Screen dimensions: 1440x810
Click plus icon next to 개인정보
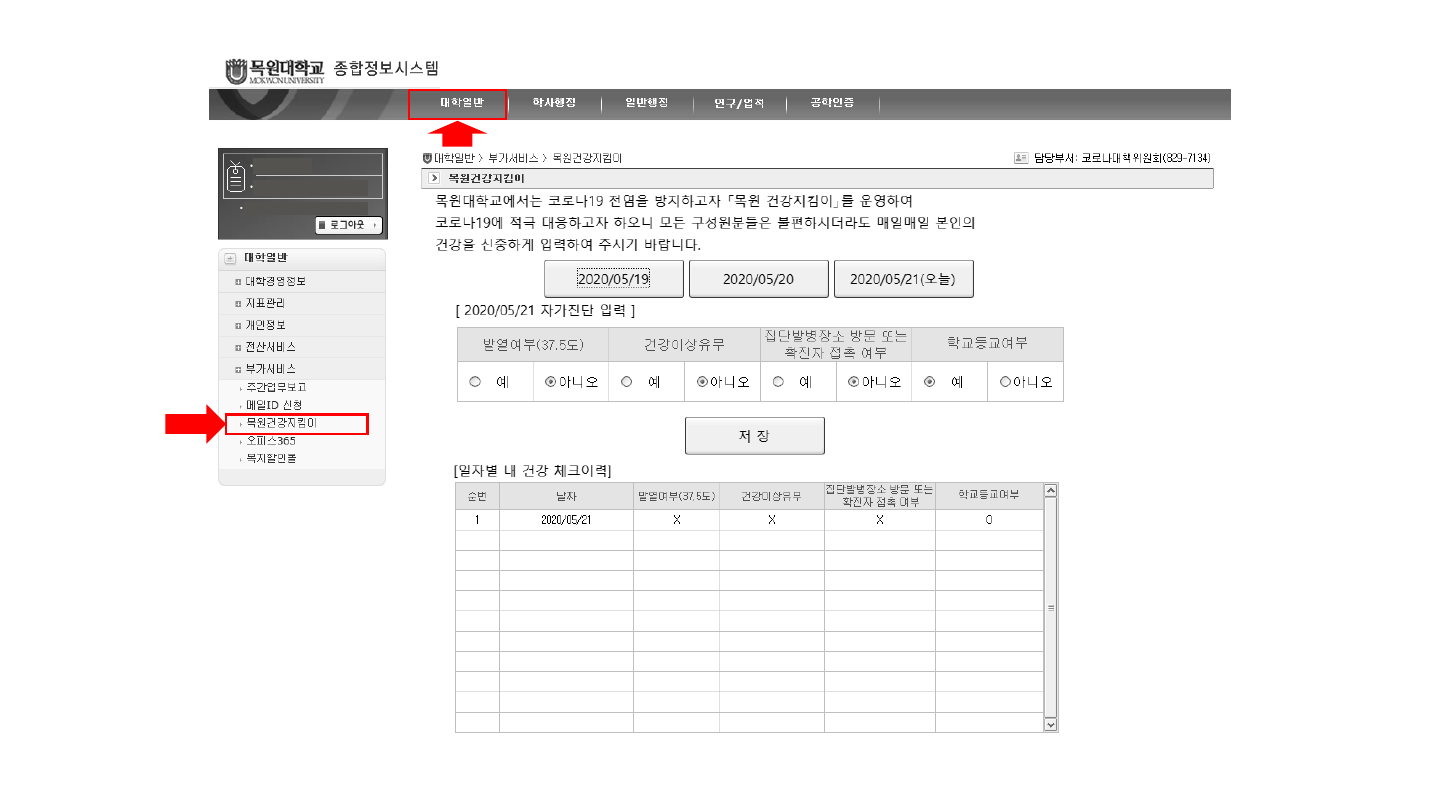[238, 325]
